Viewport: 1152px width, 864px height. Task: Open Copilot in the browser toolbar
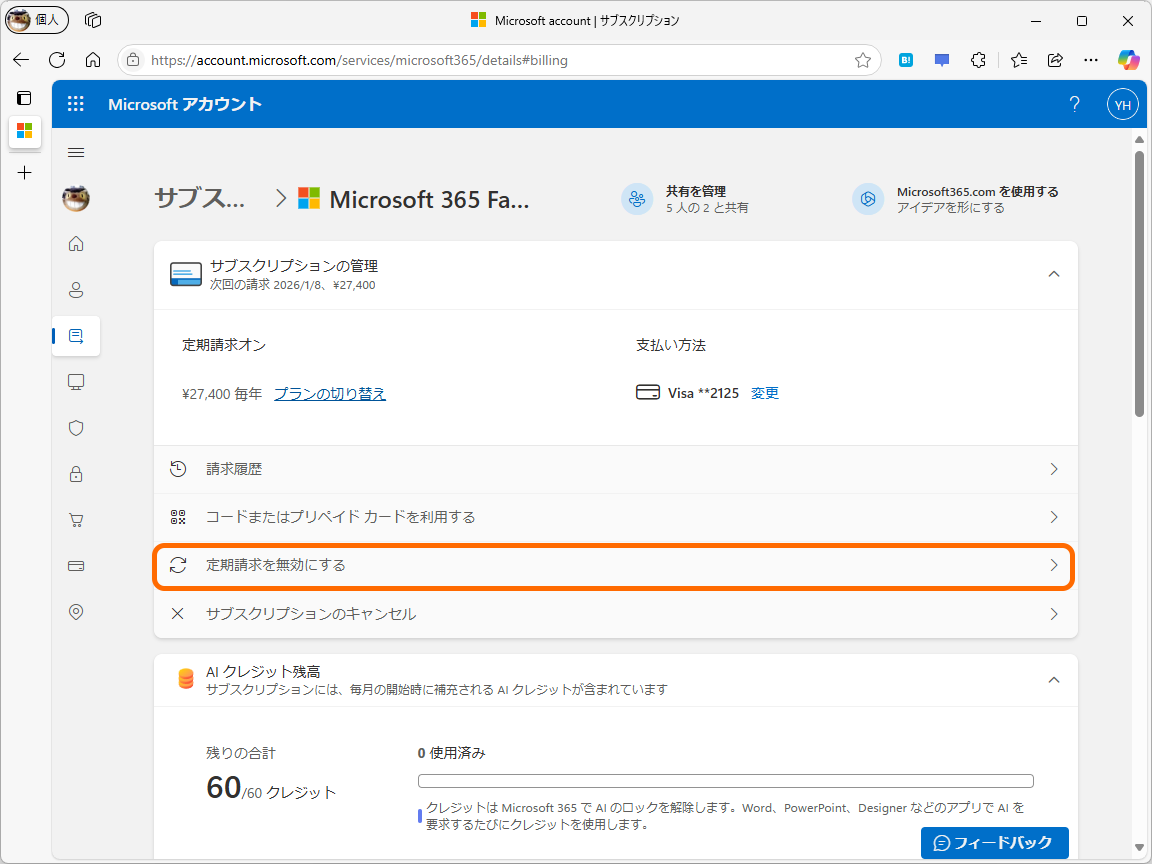point(1128,59)
